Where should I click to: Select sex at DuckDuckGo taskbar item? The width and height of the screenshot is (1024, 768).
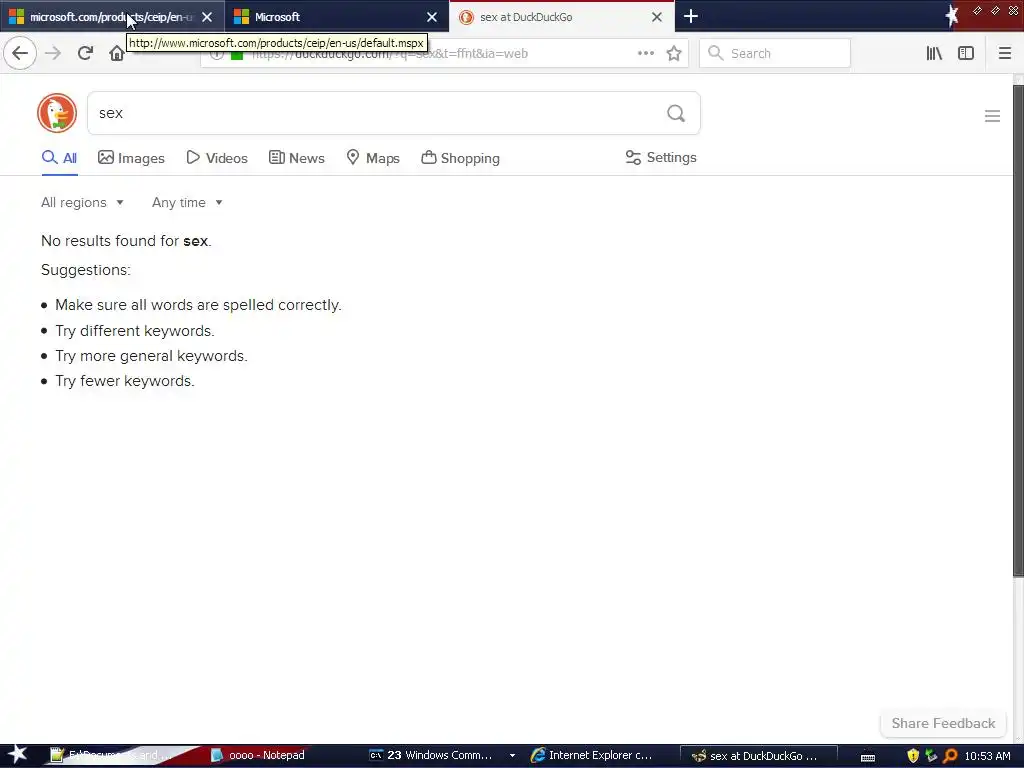tap(758, 756)
